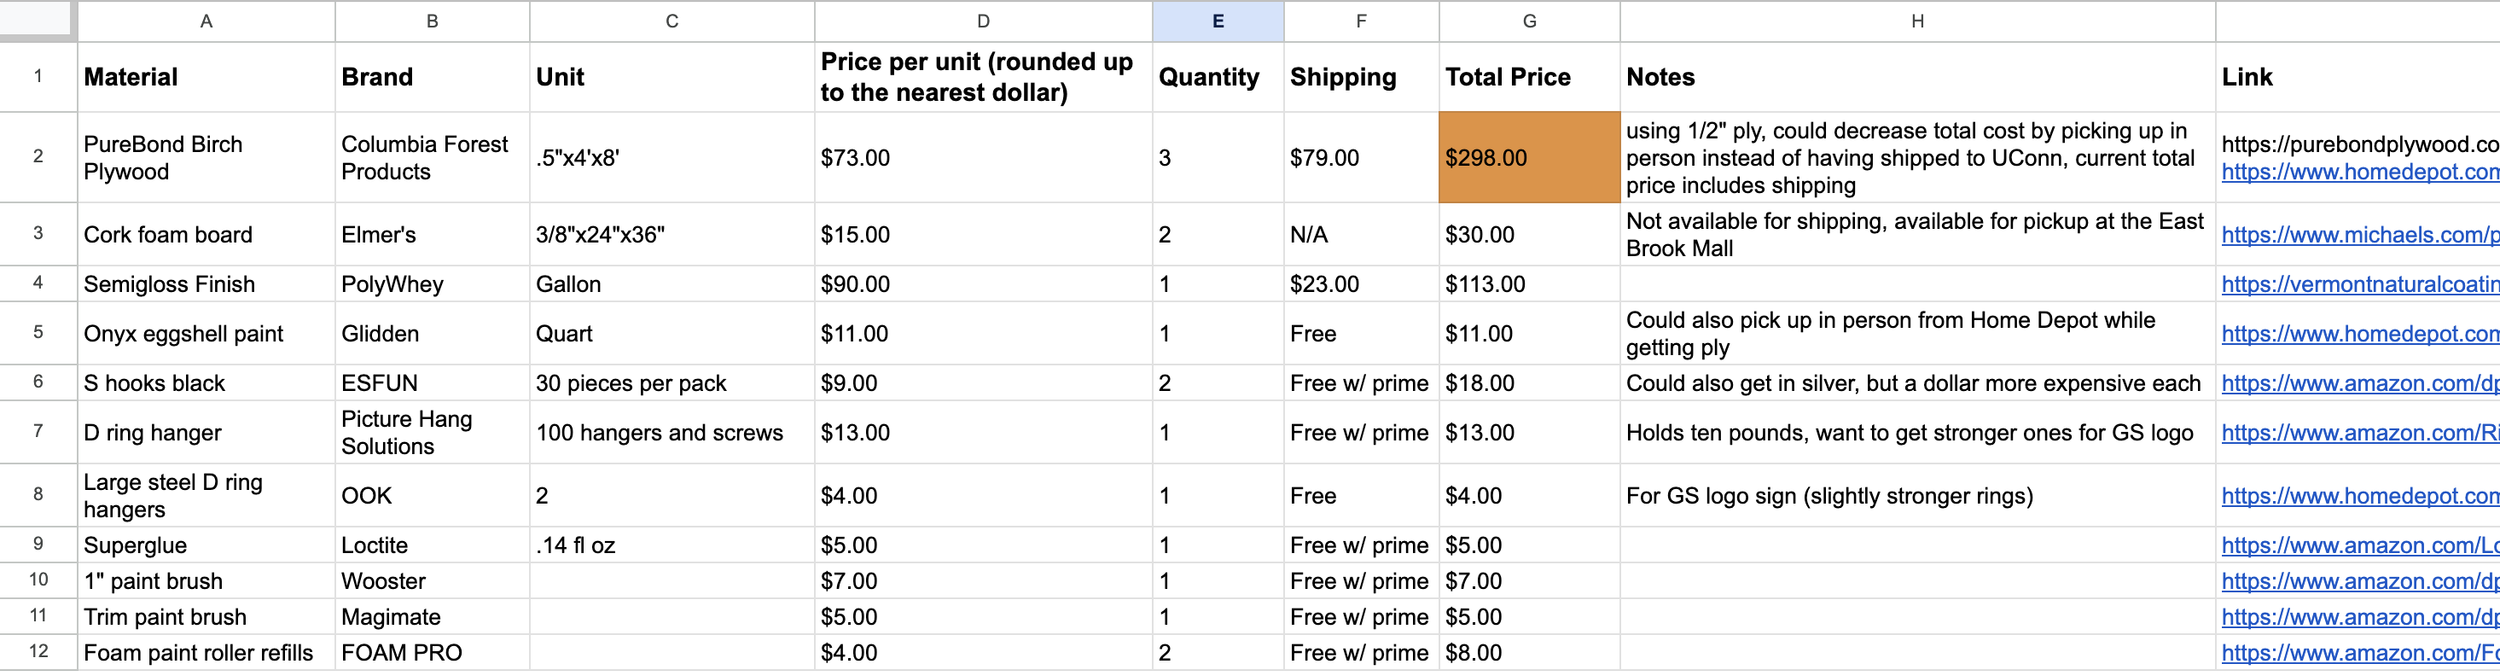Select the Total Price header cell
Viewport: 2500px width, 671px height.
coord(1528,77)
